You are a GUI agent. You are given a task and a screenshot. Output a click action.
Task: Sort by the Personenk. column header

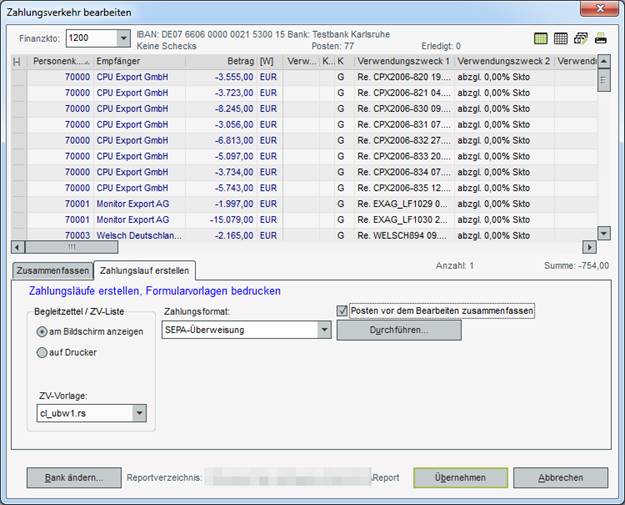click(60, 61)
